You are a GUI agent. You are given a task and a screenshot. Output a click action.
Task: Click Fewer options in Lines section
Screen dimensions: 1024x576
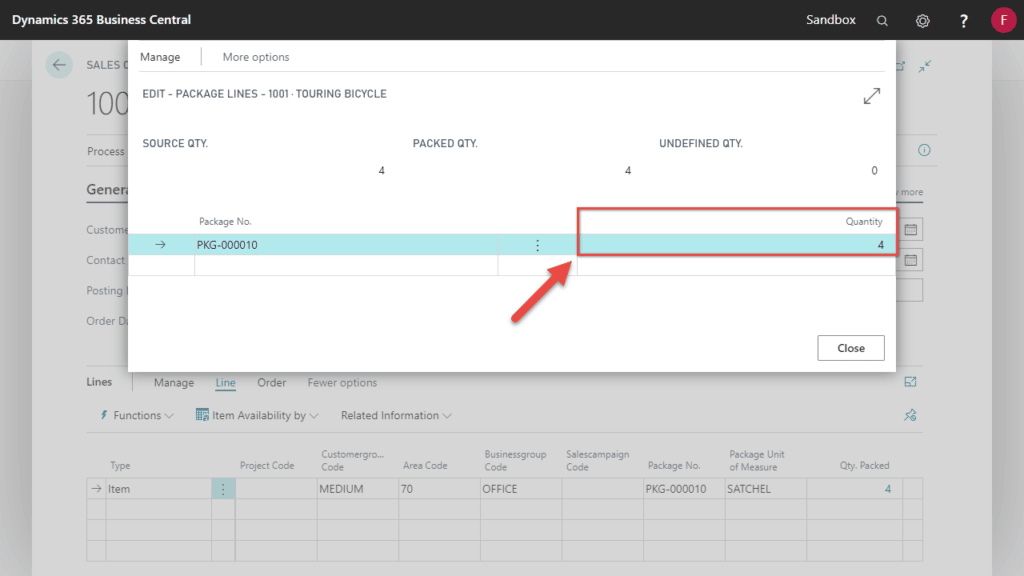[342, 383]
